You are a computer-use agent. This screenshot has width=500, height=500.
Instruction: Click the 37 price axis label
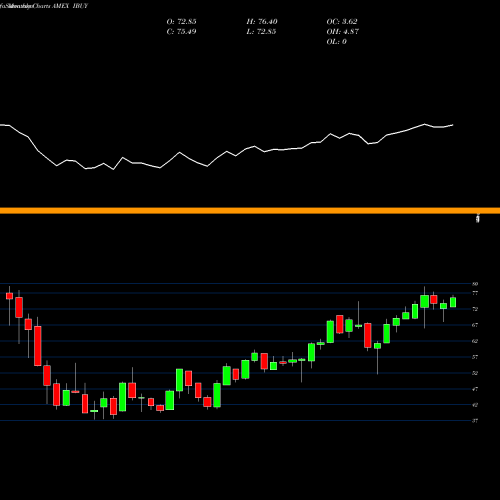(x=475, y=421)
